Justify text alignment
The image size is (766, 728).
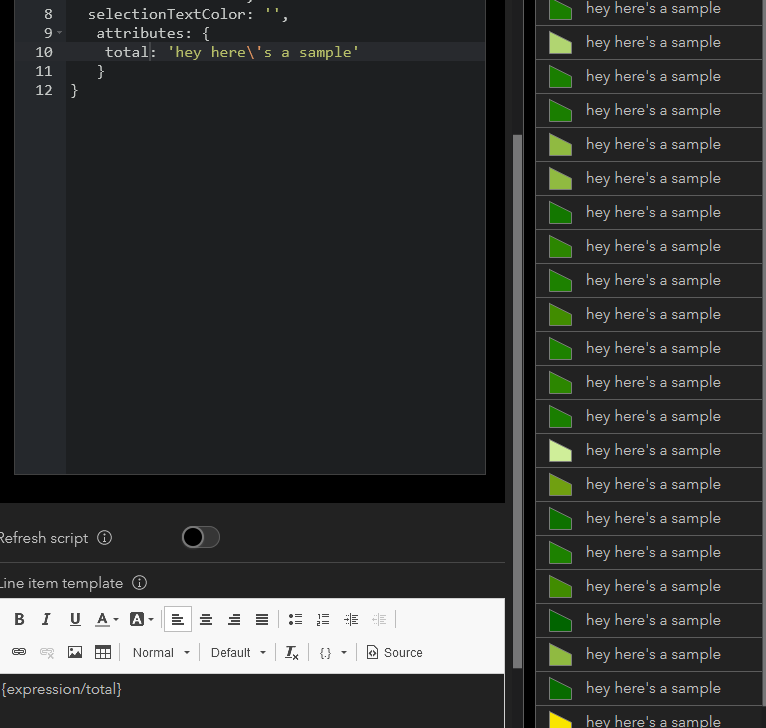[262, 619]
